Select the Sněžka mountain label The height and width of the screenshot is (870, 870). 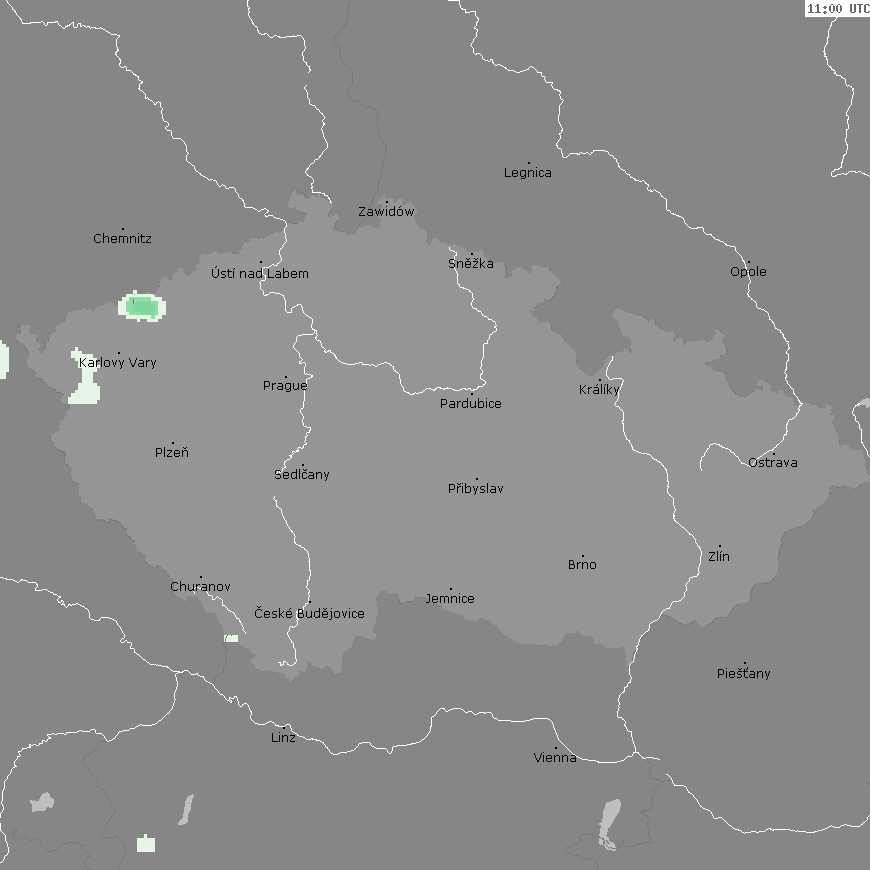(x=471, y=265)
